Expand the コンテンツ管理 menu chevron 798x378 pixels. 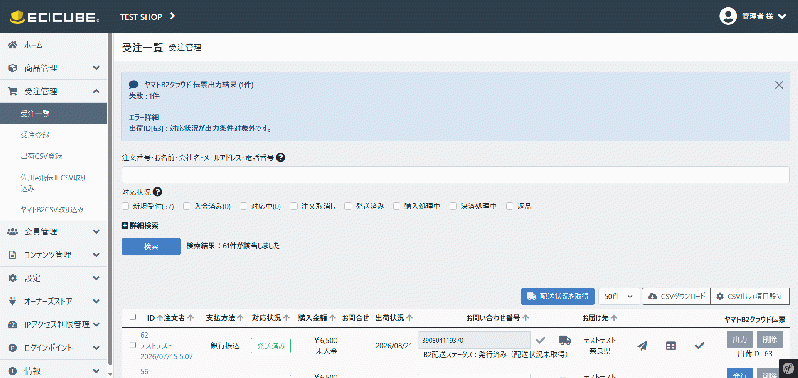(x=96, y=255)
